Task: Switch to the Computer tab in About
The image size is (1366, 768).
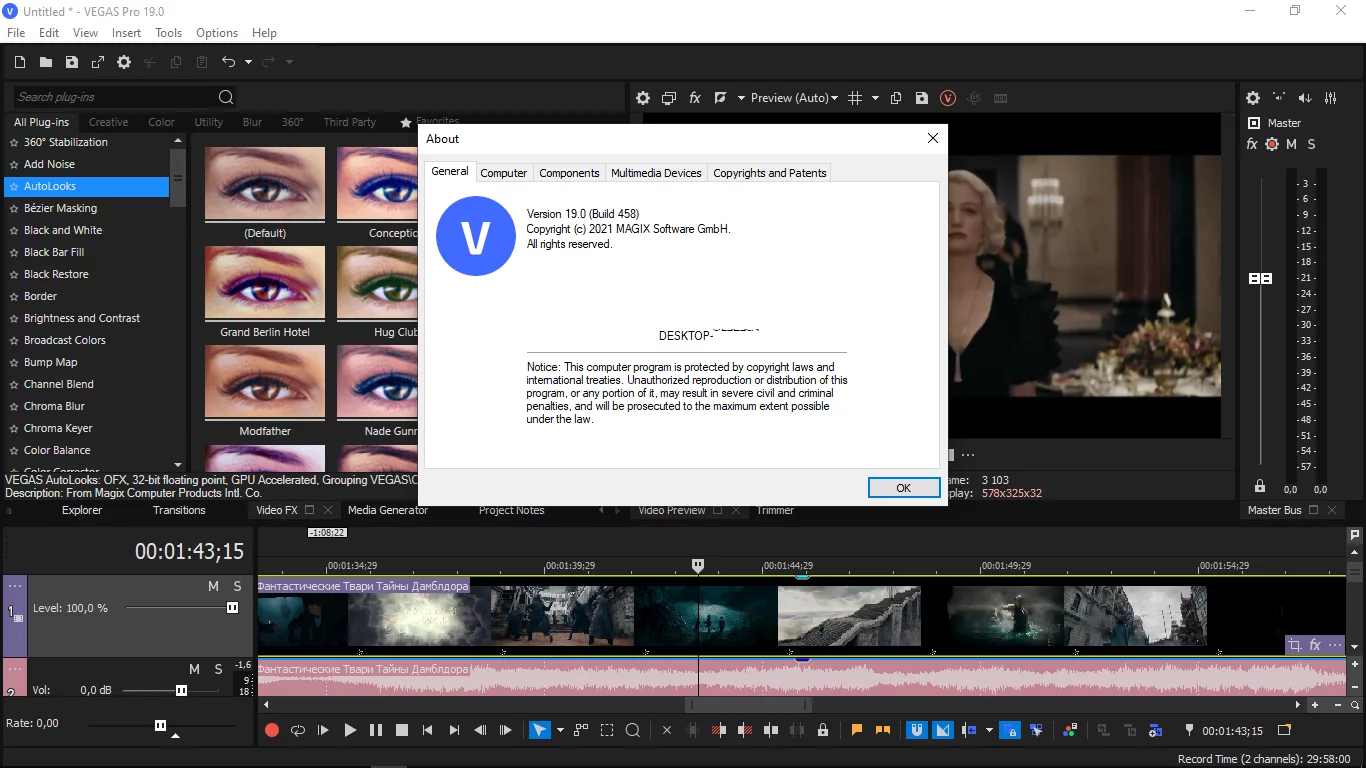Action: tap(503, 173)
